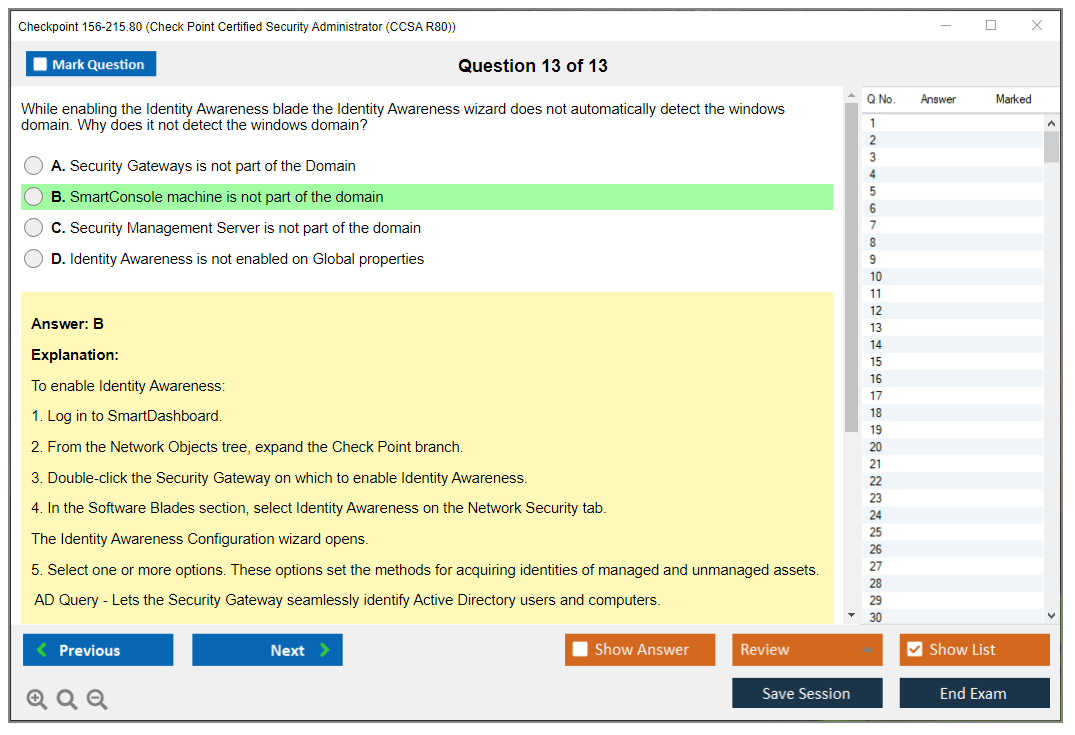
Task: Click the explanation panel scroll down arrow
Action: coord(851,615)
